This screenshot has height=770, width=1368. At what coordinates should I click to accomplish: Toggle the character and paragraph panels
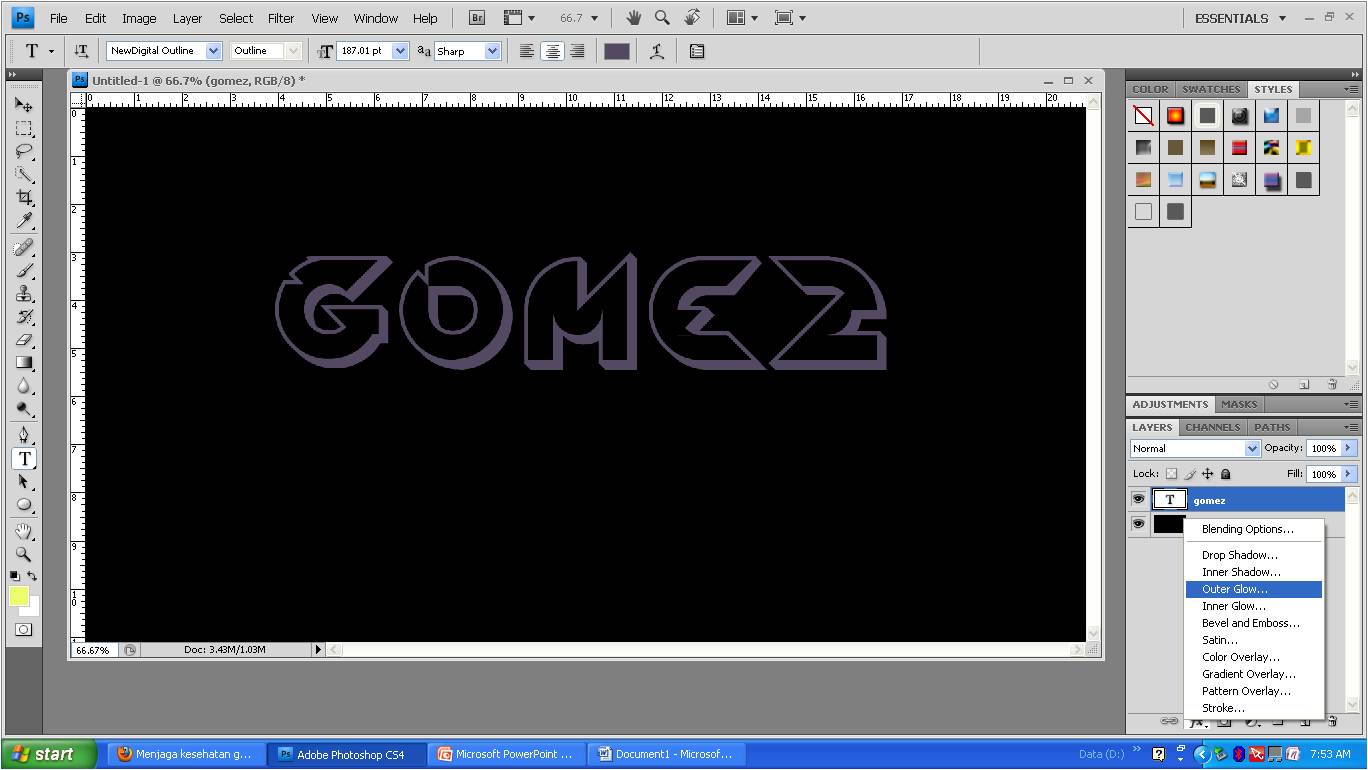pyautogui.click(x=697, y=51)
